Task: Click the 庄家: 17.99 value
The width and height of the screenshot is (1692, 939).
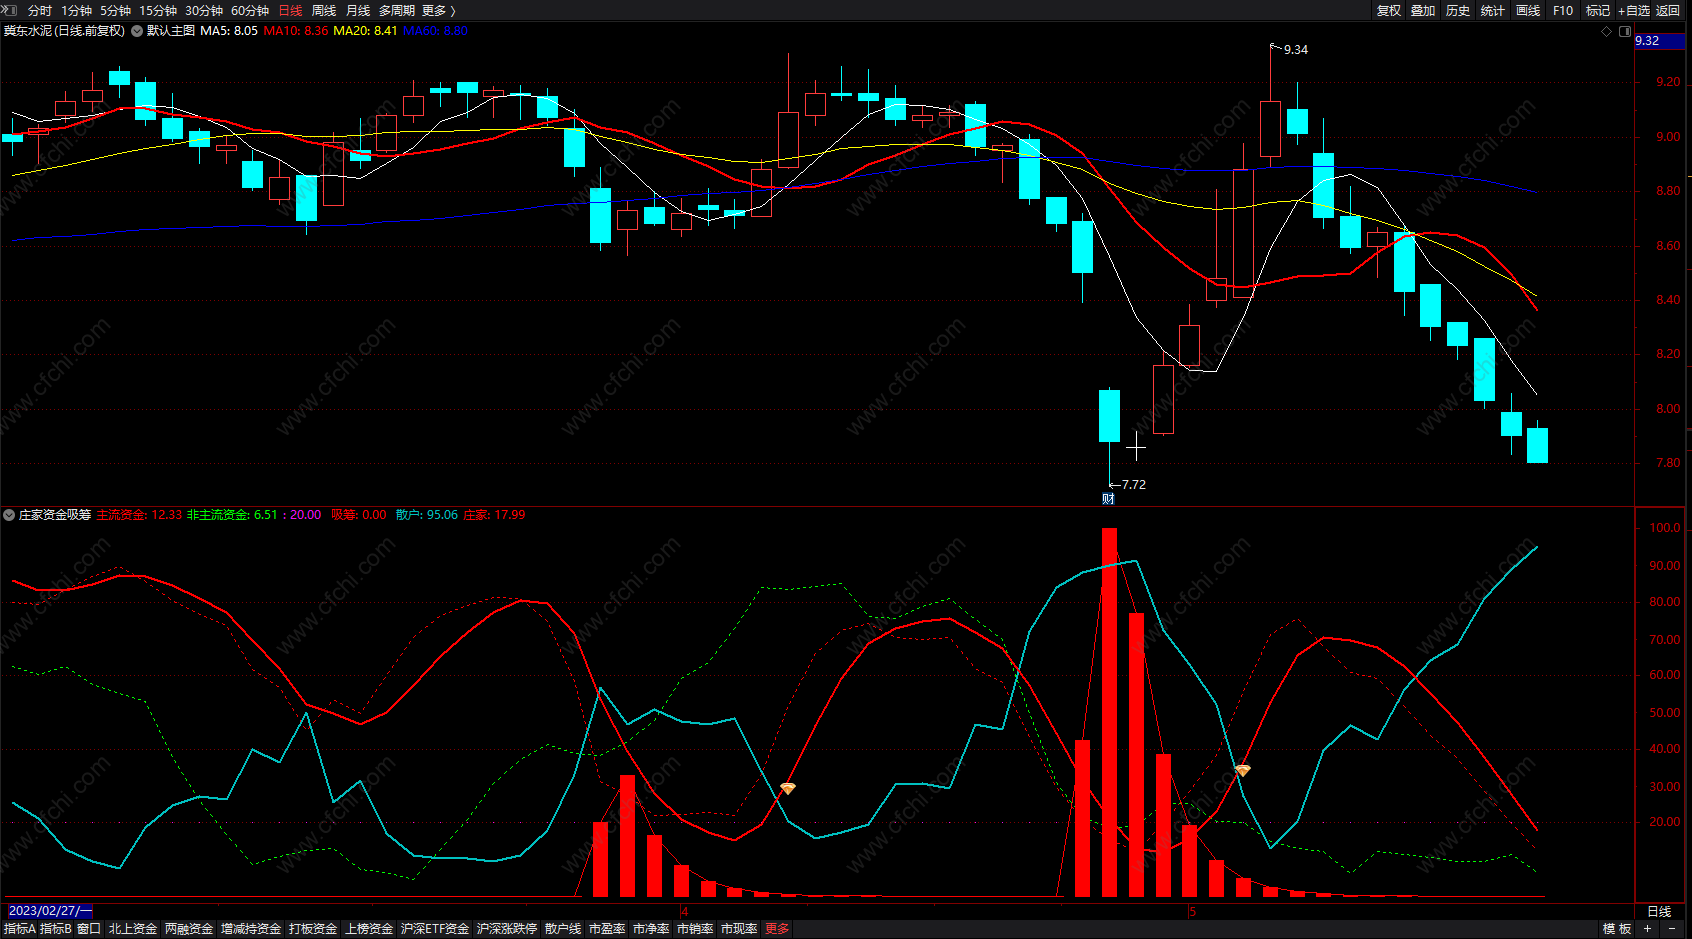Action: [x=495, y=515]
